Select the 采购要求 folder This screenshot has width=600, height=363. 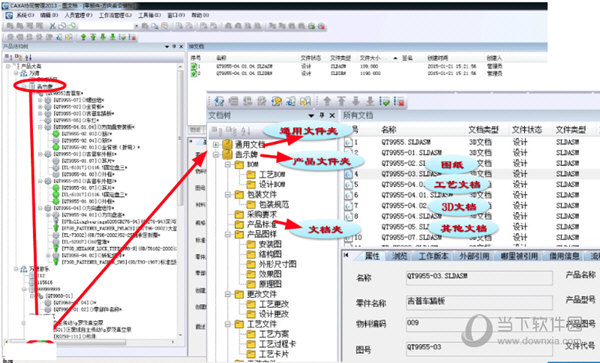(x=256, y=215)
